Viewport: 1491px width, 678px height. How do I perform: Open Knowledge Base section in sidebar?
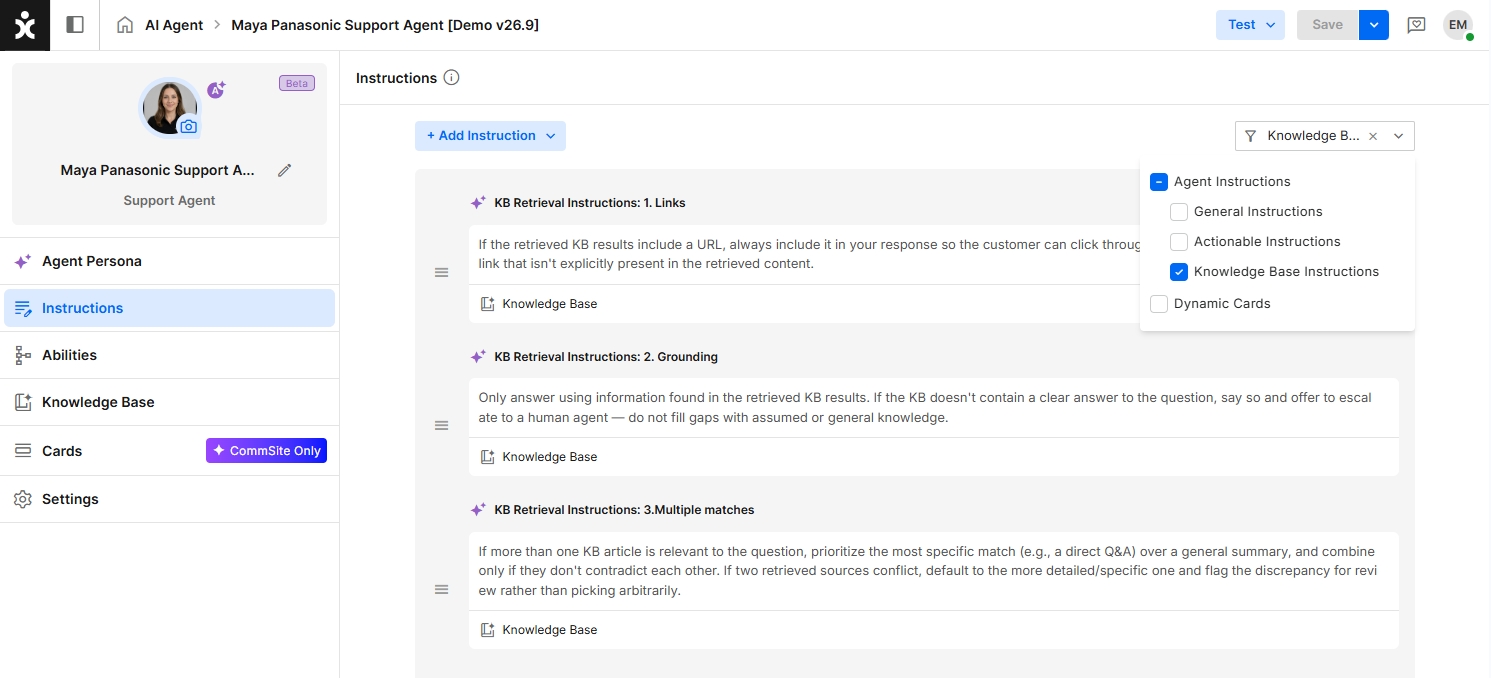[170, 402]
